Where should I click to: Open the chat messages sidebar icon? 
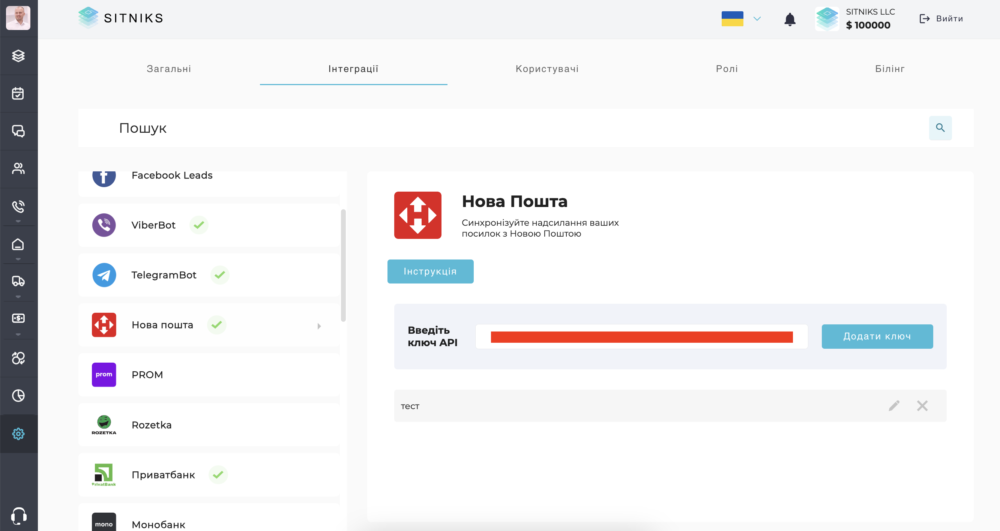tap(18, 131)
